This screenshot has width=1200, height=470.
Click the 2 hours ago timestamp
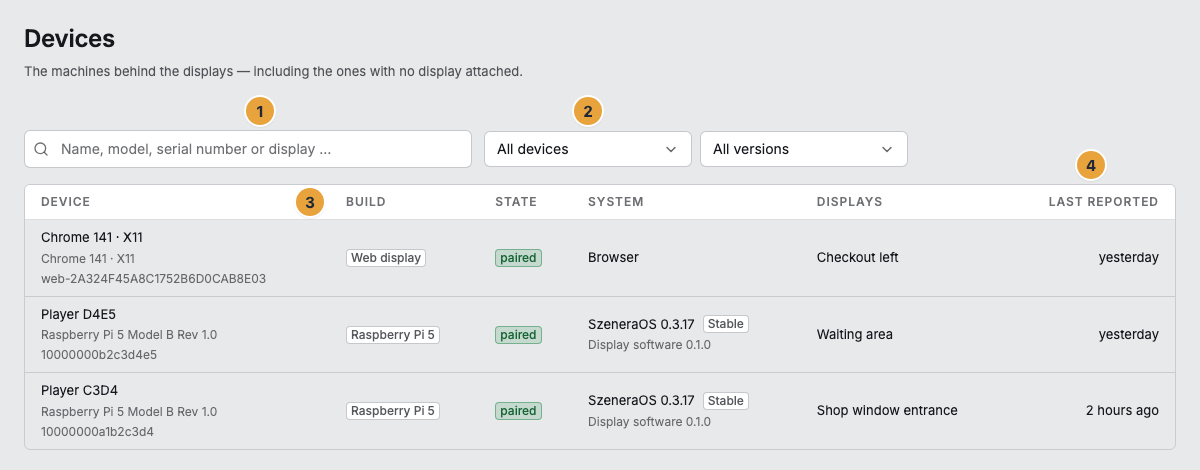pos(1122,410)
